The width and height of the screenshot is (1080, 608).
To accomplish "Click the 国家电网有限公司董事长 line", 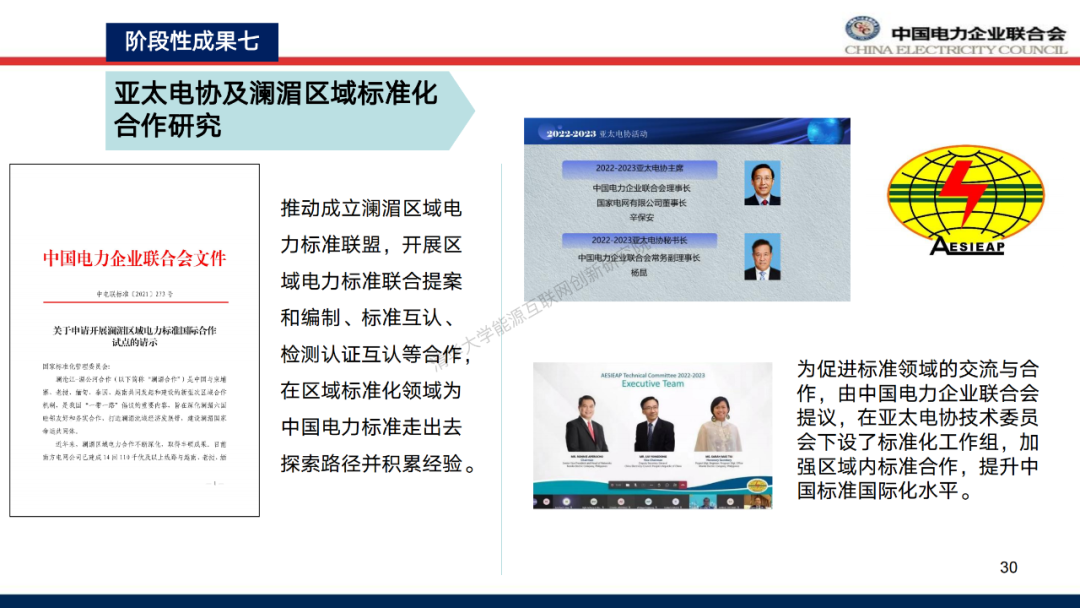I will pyautogui.click(x=641, y=203).
